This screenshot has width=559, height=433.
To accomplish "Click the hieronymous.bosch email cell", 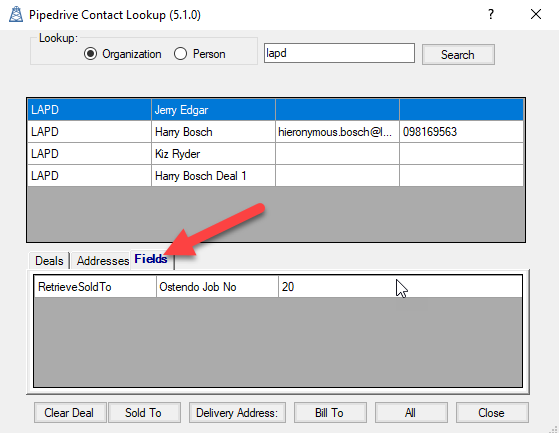I will point(337,132).
